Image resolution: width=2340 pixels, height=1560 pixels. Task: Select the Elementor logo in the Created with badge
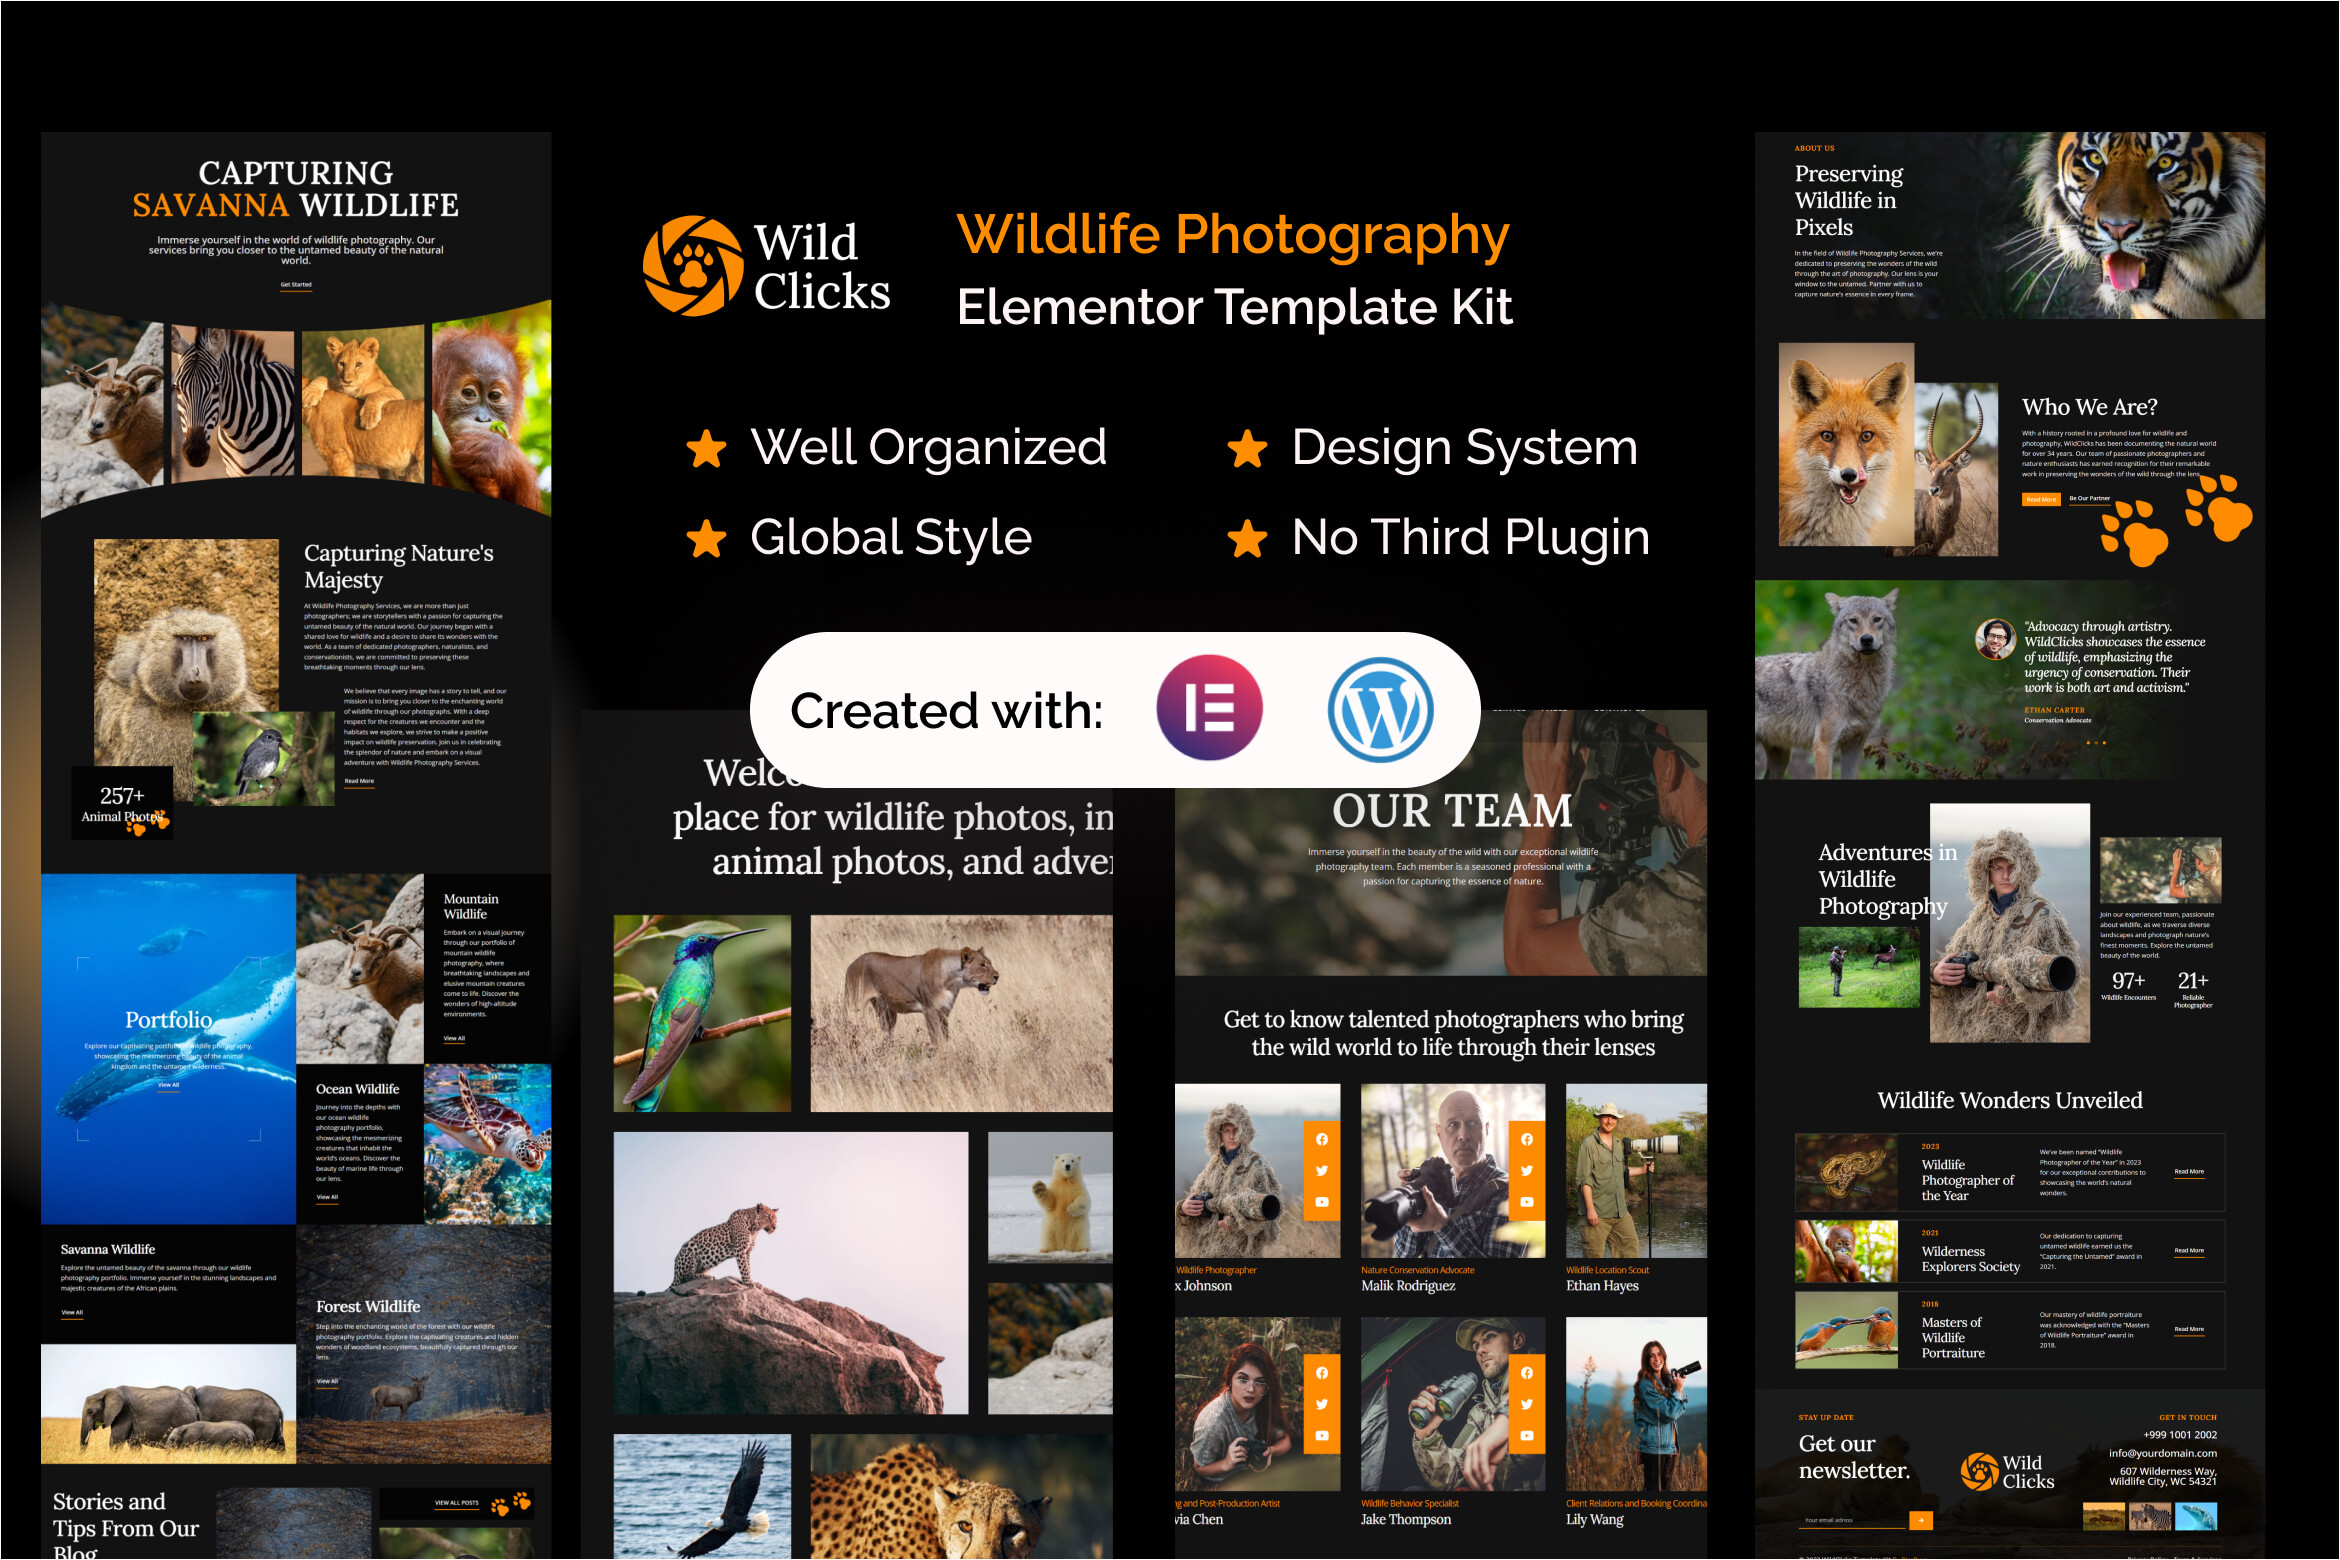pyautogui.click(x=1209, y=708)
